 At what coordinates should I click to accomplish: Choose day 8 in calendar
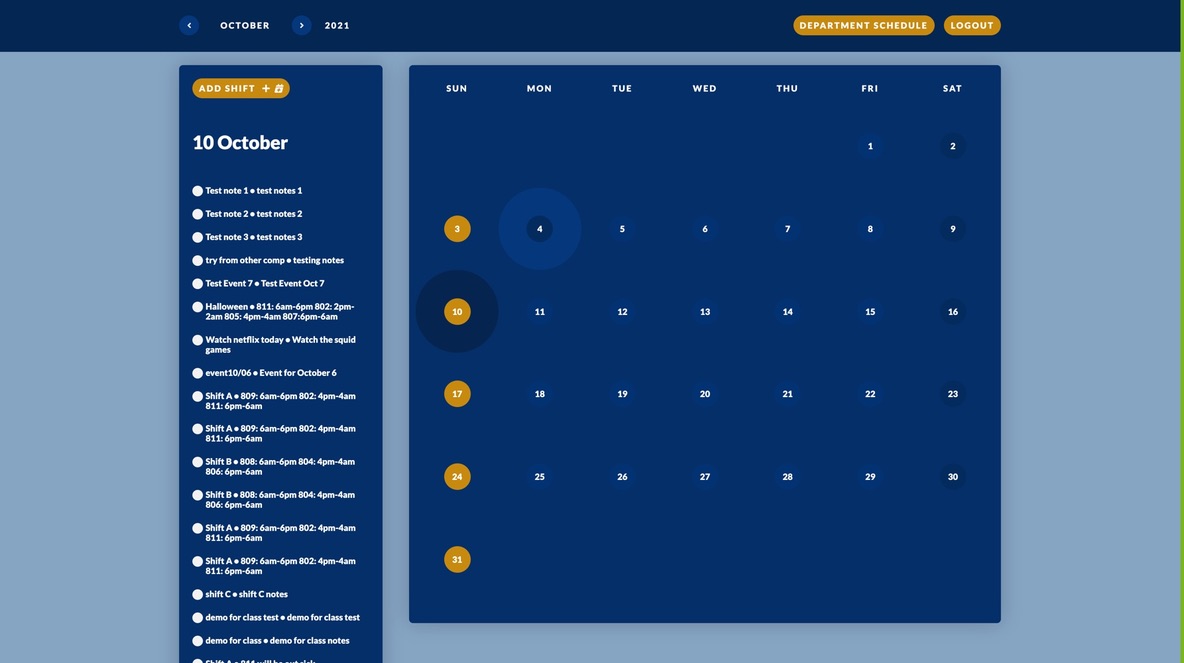coord(870,229)
